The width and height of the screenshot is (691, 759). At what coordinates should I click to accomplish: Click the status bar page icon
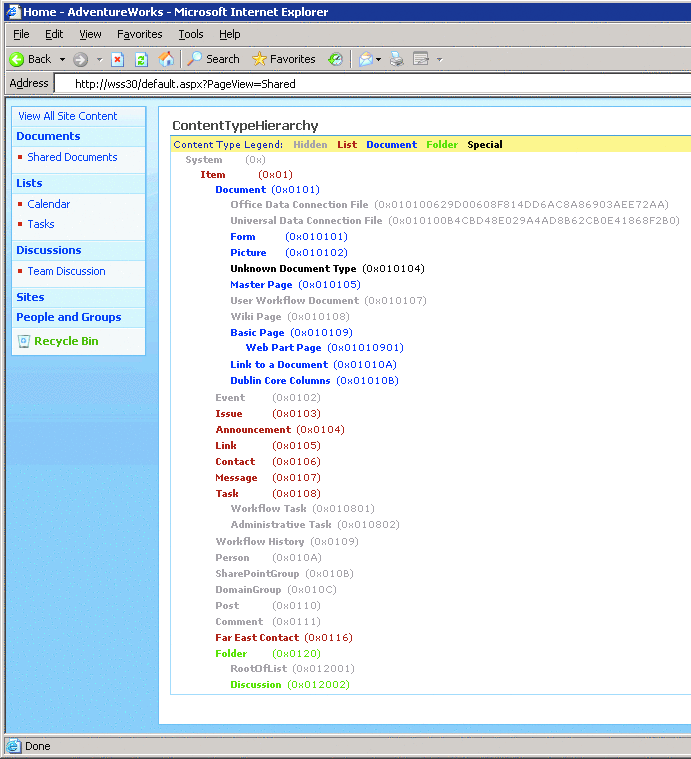(14, 746)
